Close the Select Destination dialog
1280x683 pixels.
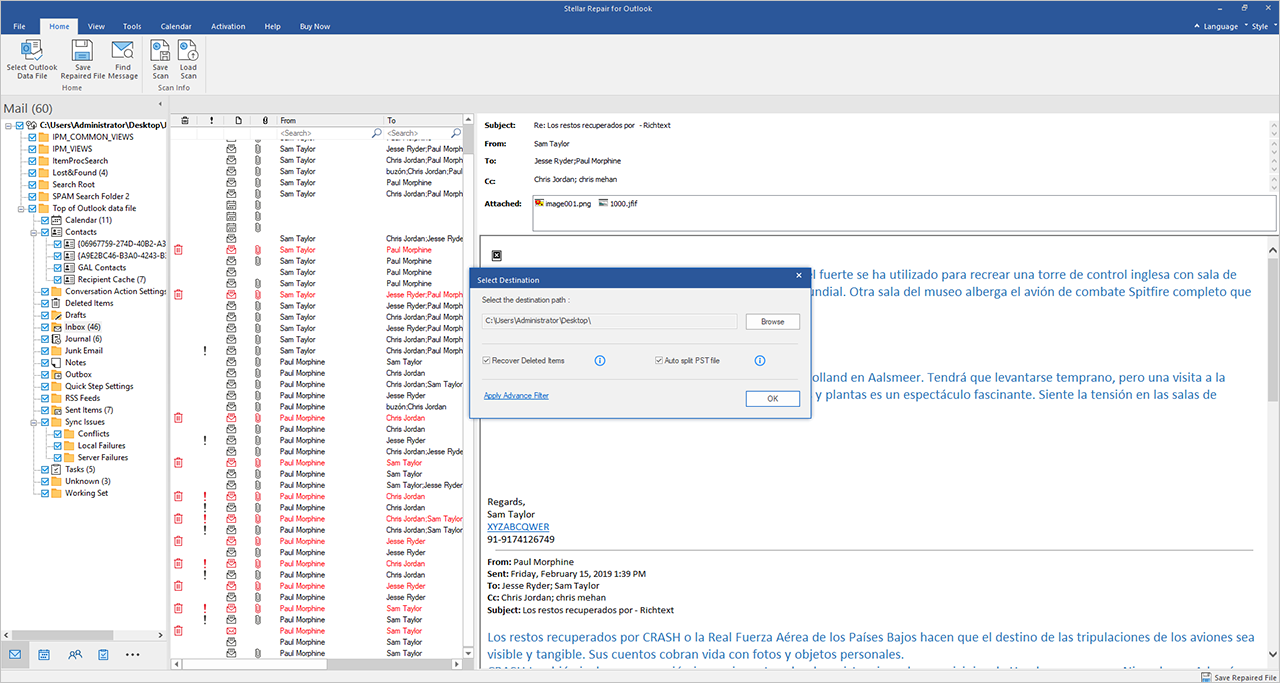tap(798, 276)
